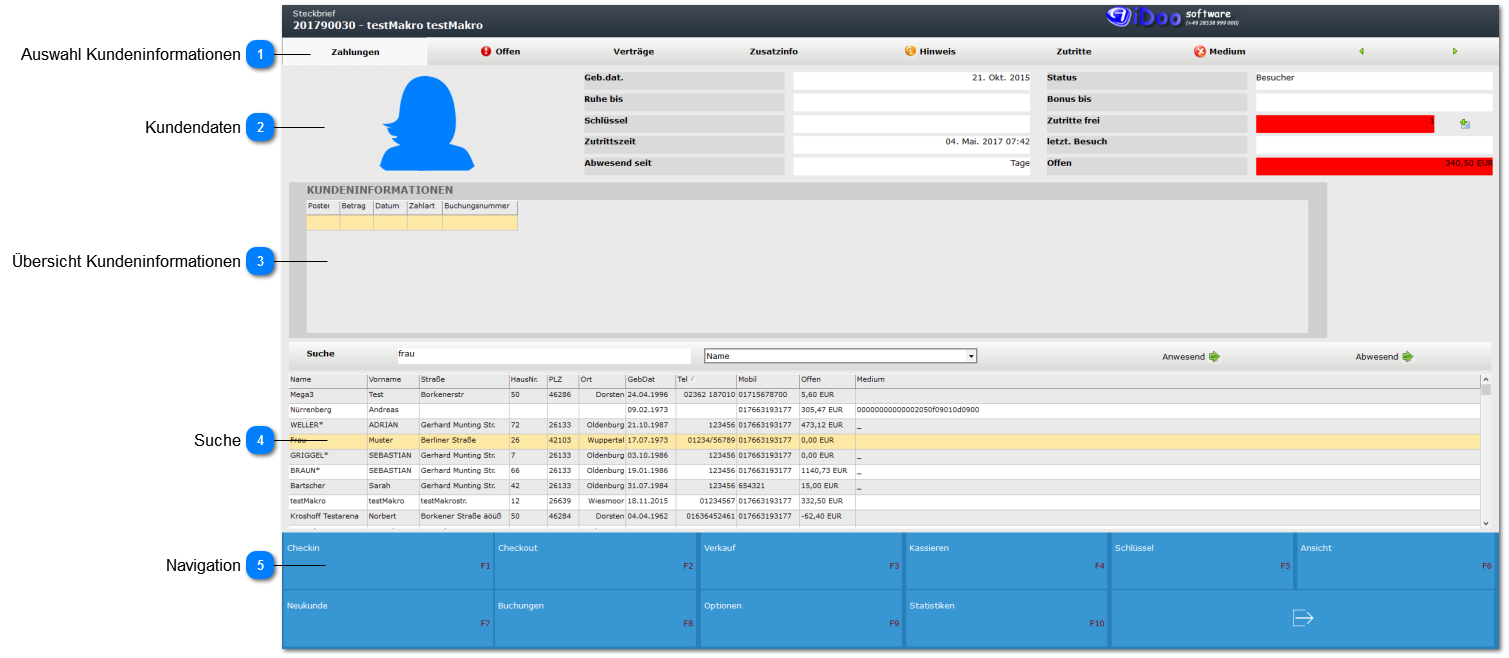Viewport: 1509px width, 658px height.
Task: Sort search results by the PLZ column
Action: (562, 380)
